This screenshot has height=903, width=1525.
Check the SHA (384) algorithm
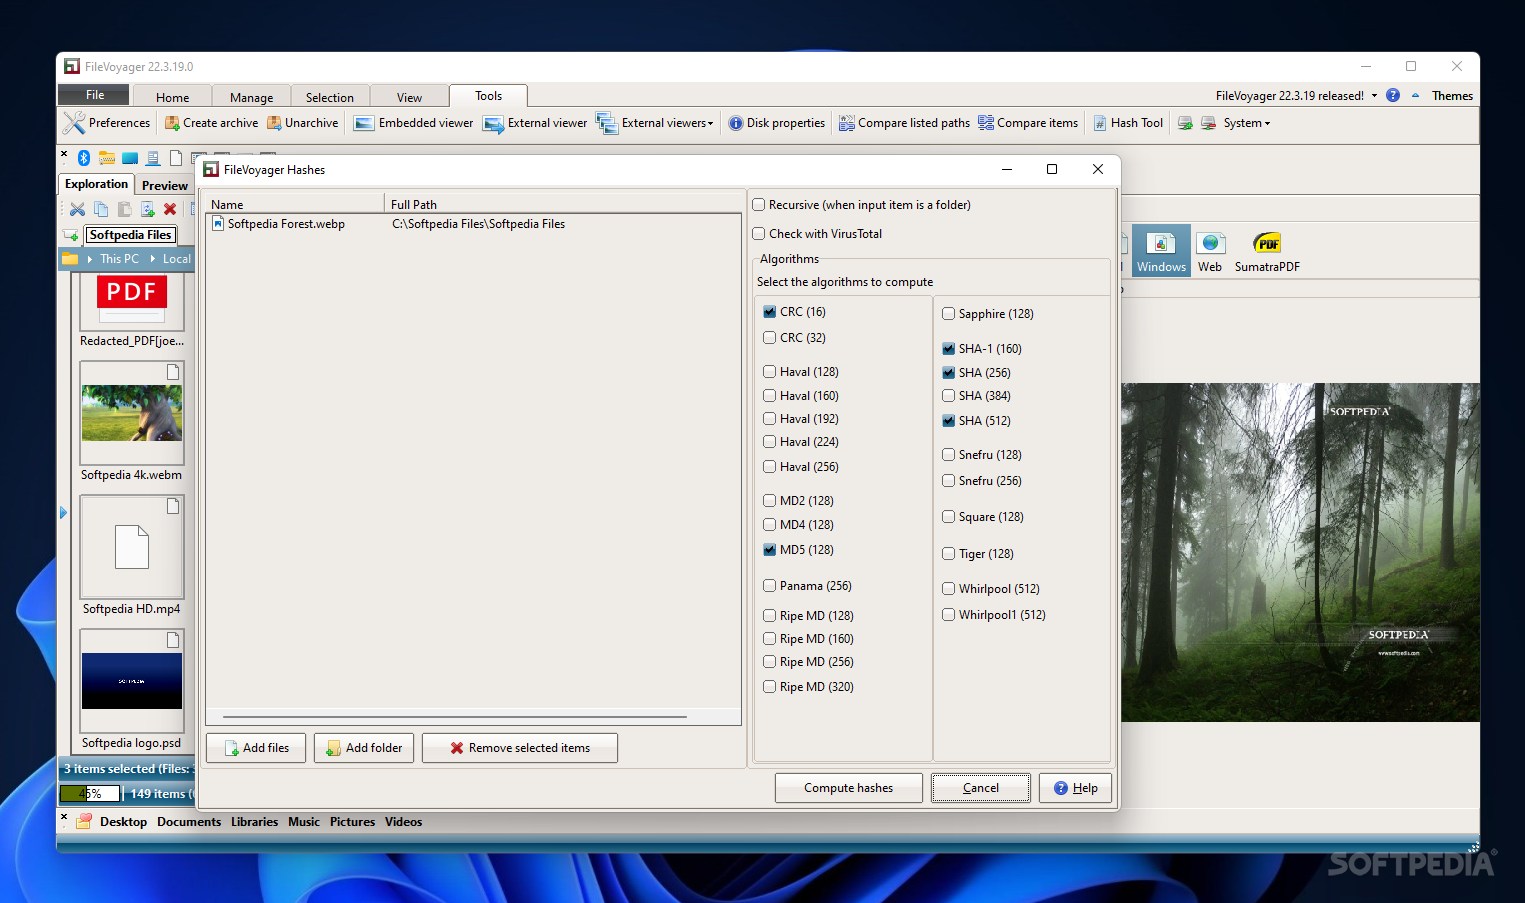949,396
